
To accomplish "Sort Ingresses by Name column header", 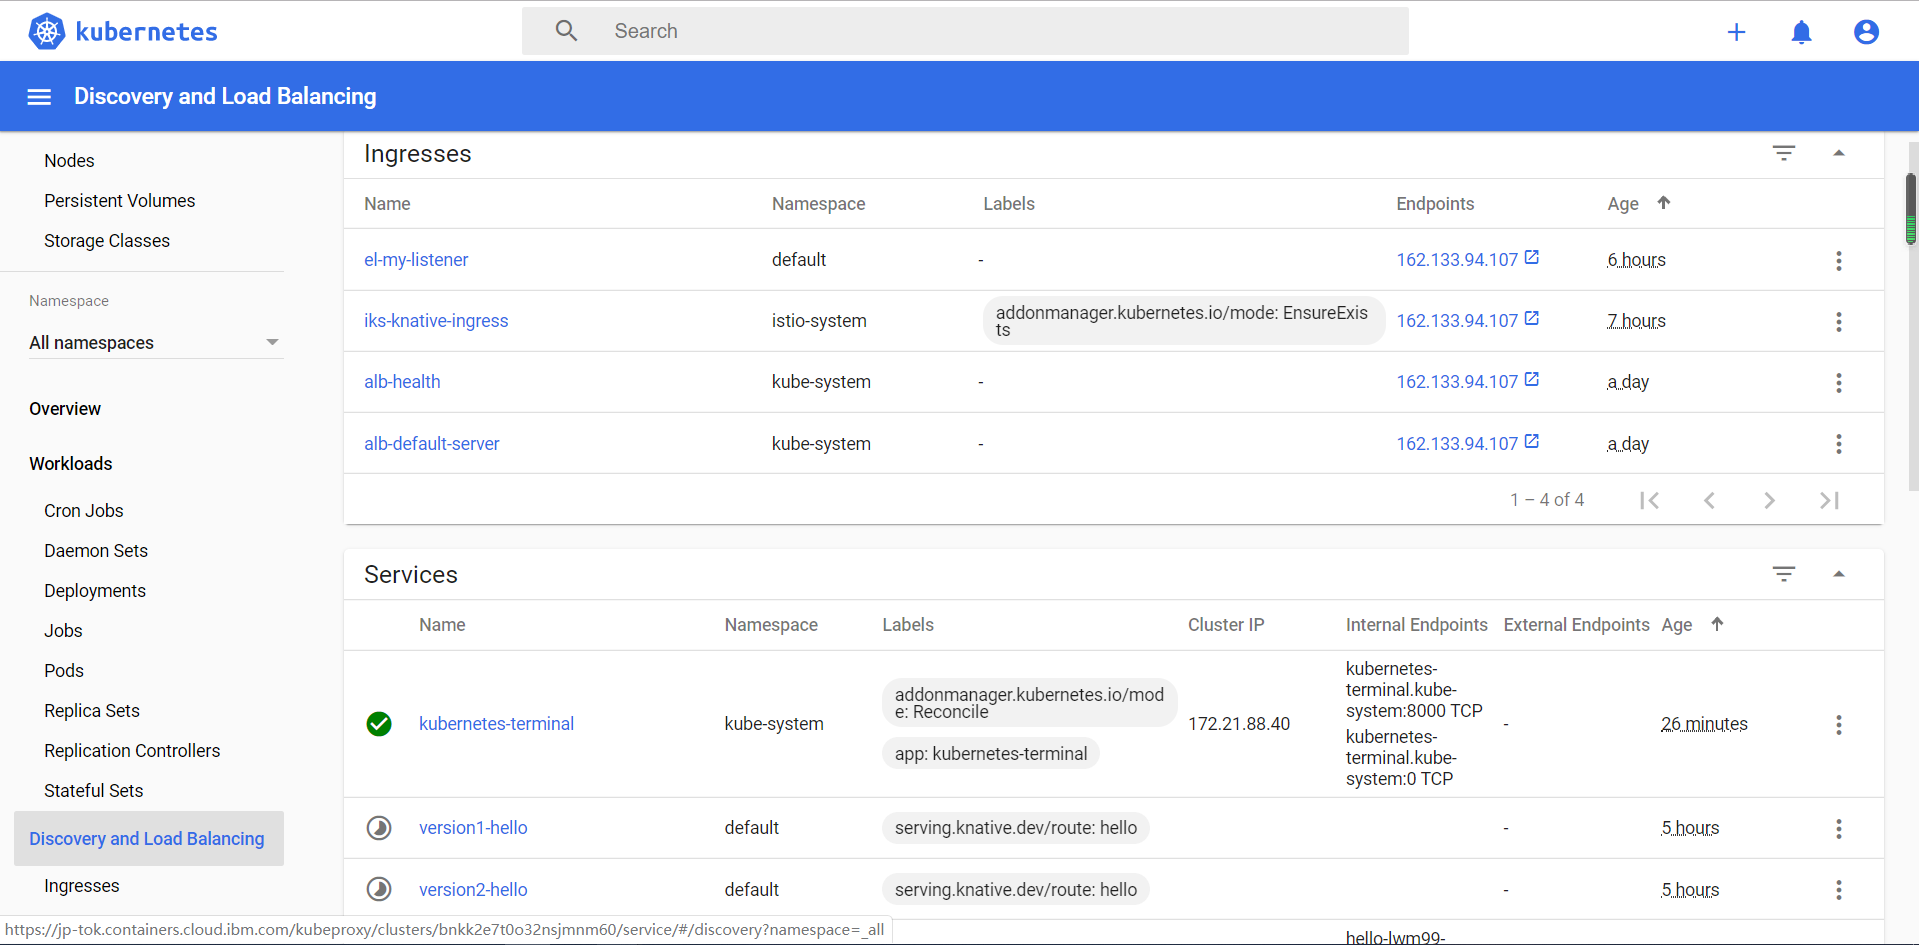I will click(387, 204).
